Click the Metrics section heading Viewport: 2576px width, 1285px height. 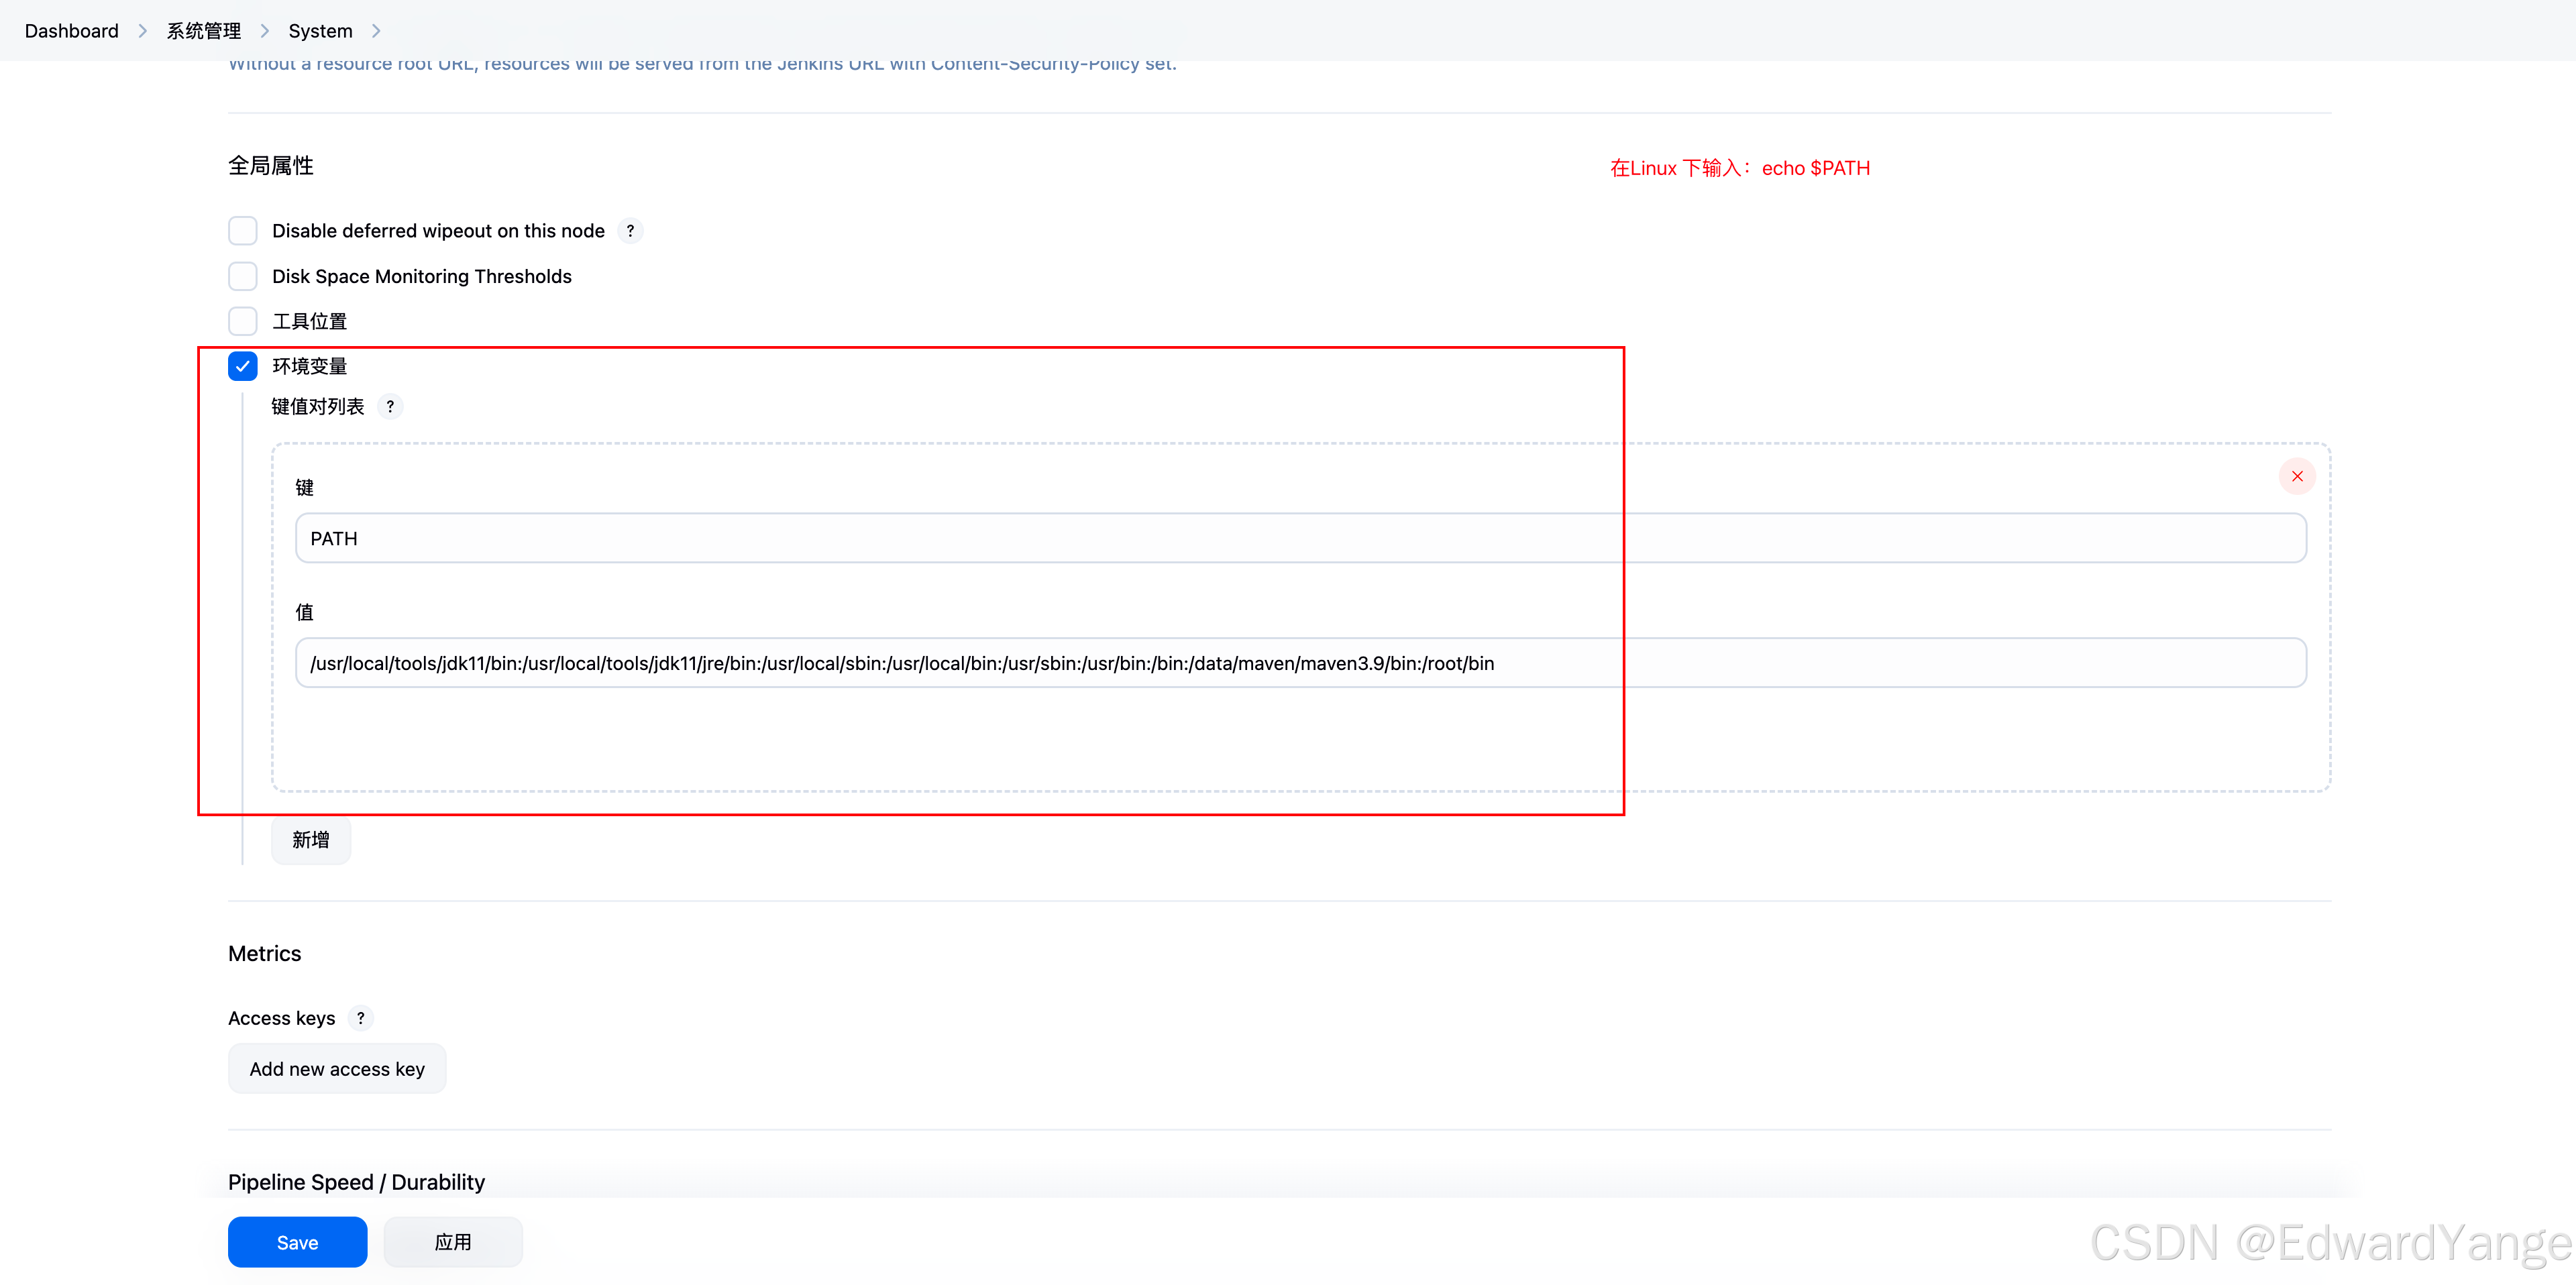[264, 953]
